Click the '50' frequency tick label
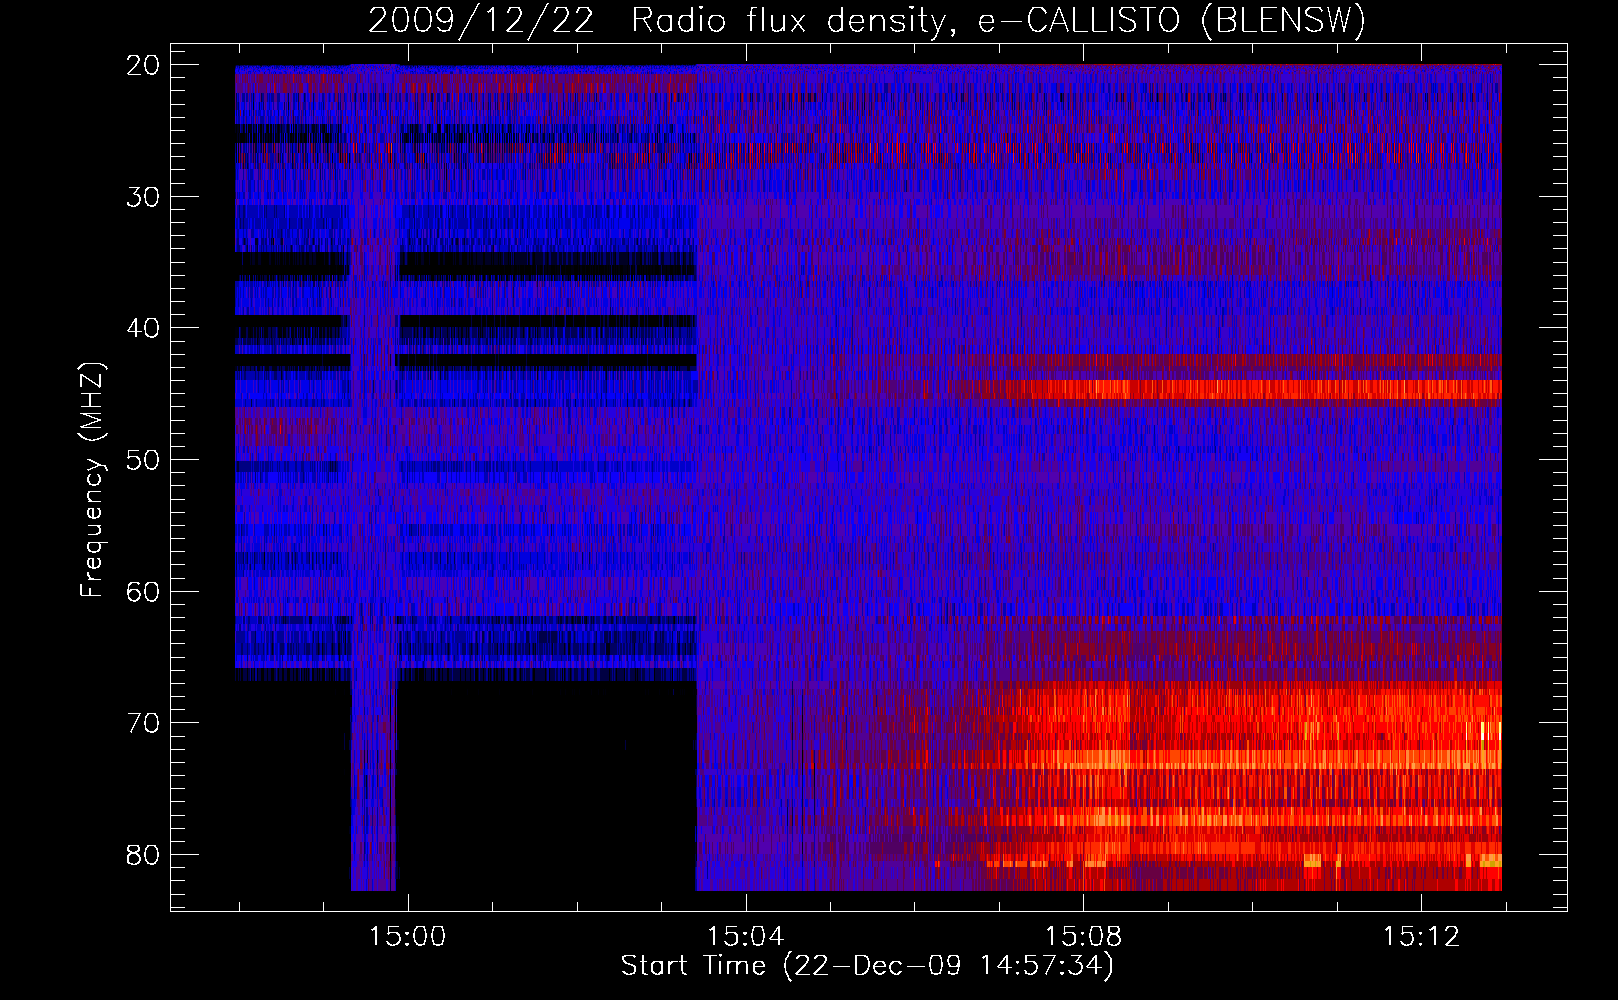Viewport: 1618px width, 1000px height. pos(143,460)
